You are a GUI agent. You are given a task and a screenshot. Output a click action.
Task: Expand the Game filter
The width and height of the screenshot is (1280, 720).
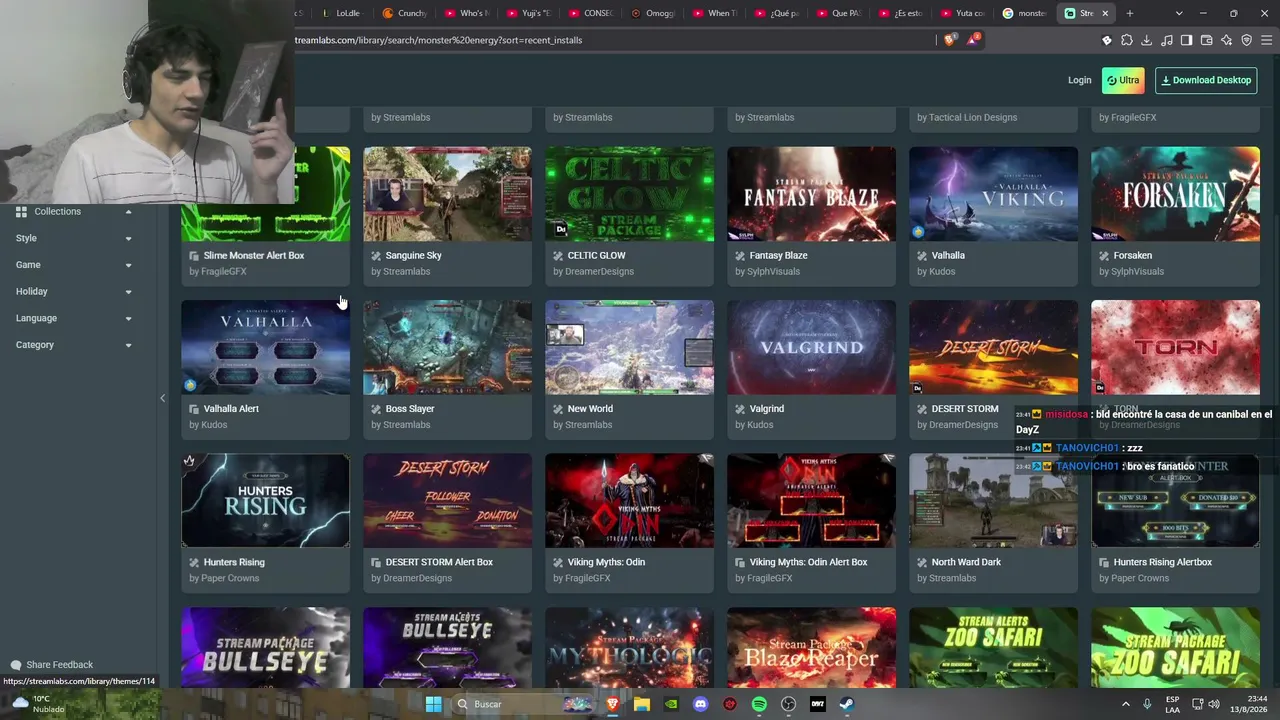[128, 265]
